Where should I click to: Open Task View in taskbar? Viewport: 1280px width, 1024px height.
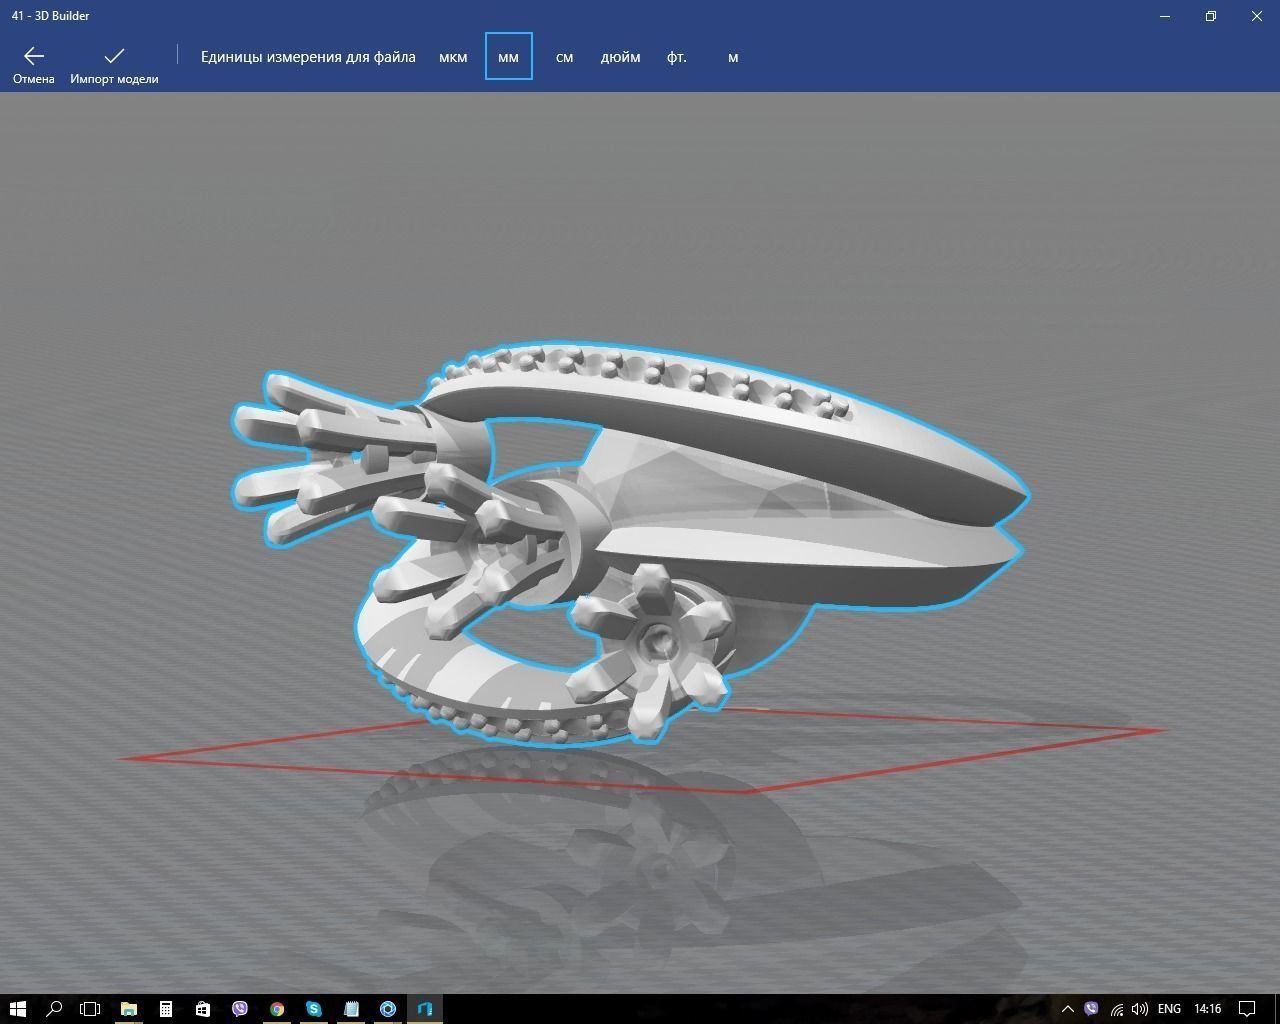pos(90,1008)
